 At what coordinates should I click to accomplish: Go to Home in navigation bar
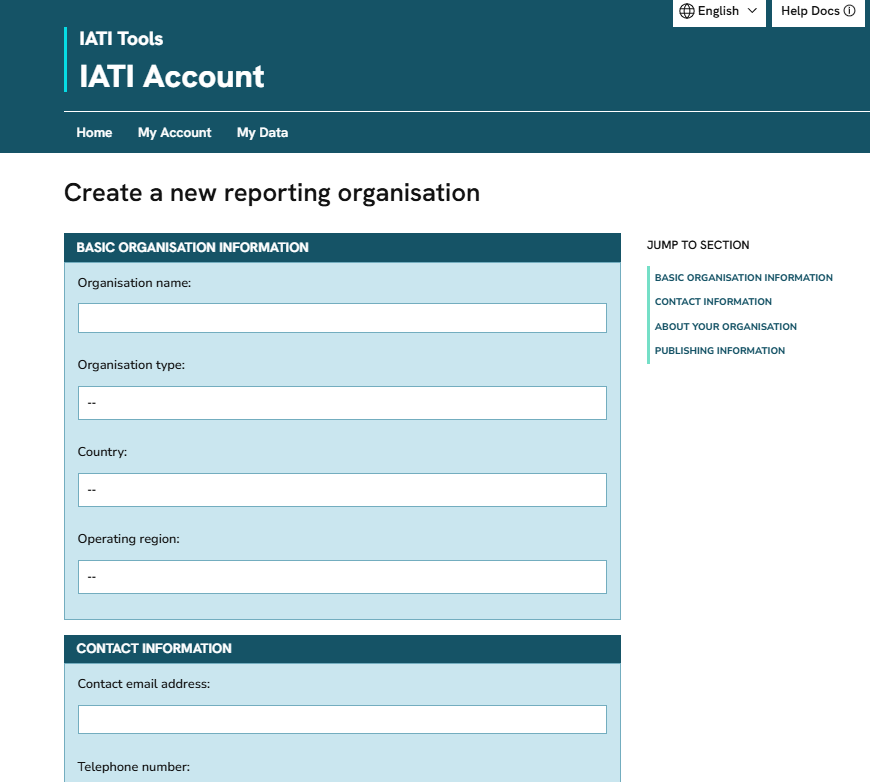pyautogui.click(x=94, y=132)
